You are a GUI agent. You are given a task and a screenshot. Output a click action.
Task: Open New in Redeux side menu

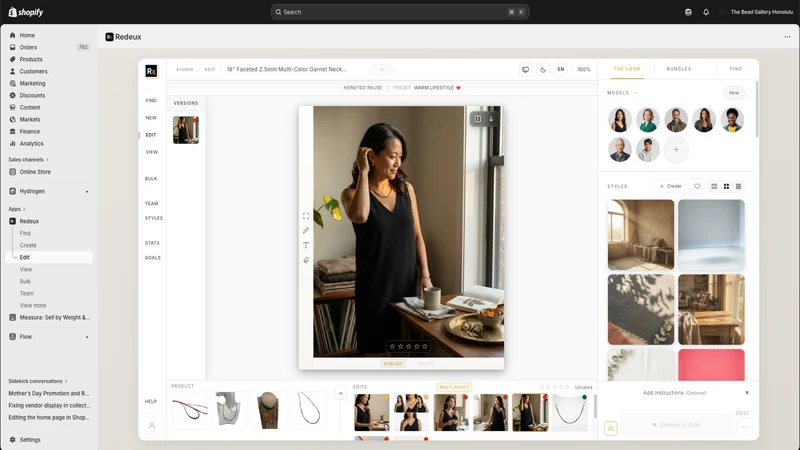click(x=151, y=118)
